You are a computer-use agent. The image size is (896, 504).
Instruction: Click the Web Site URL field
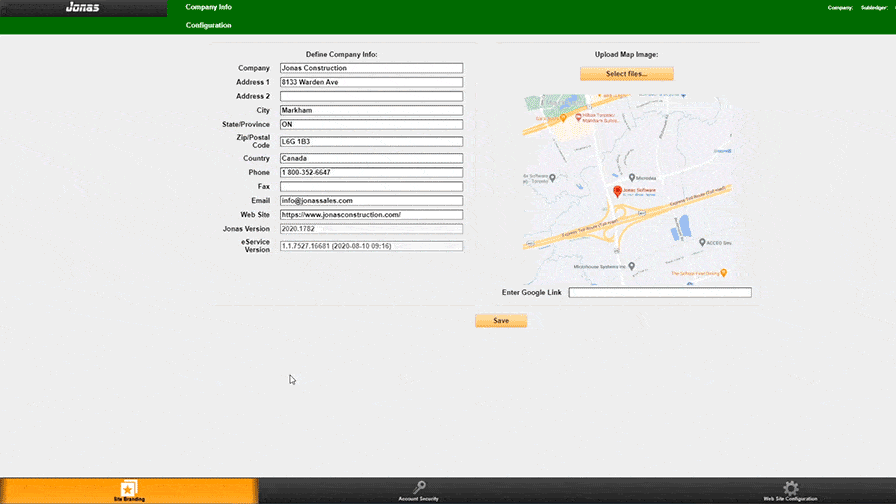coord(371,214)
